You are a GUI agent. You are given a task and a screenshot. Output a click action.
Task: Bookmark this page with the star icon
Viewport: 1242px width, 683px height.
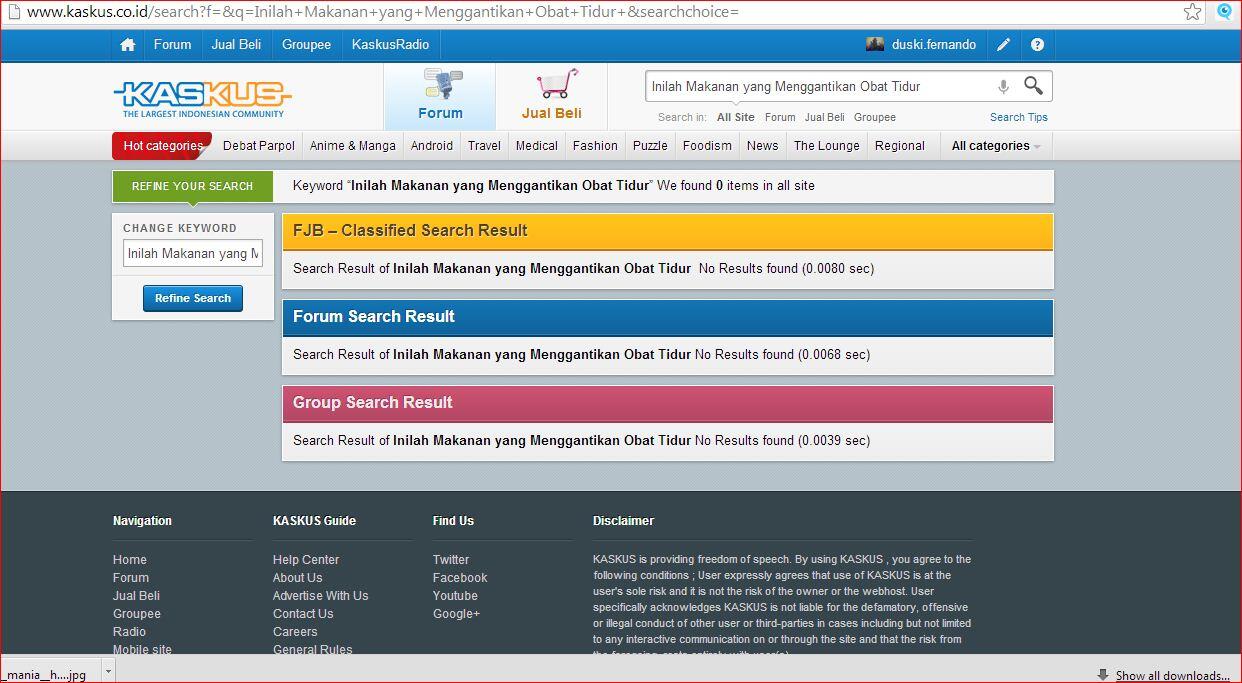coord(1192,12)
